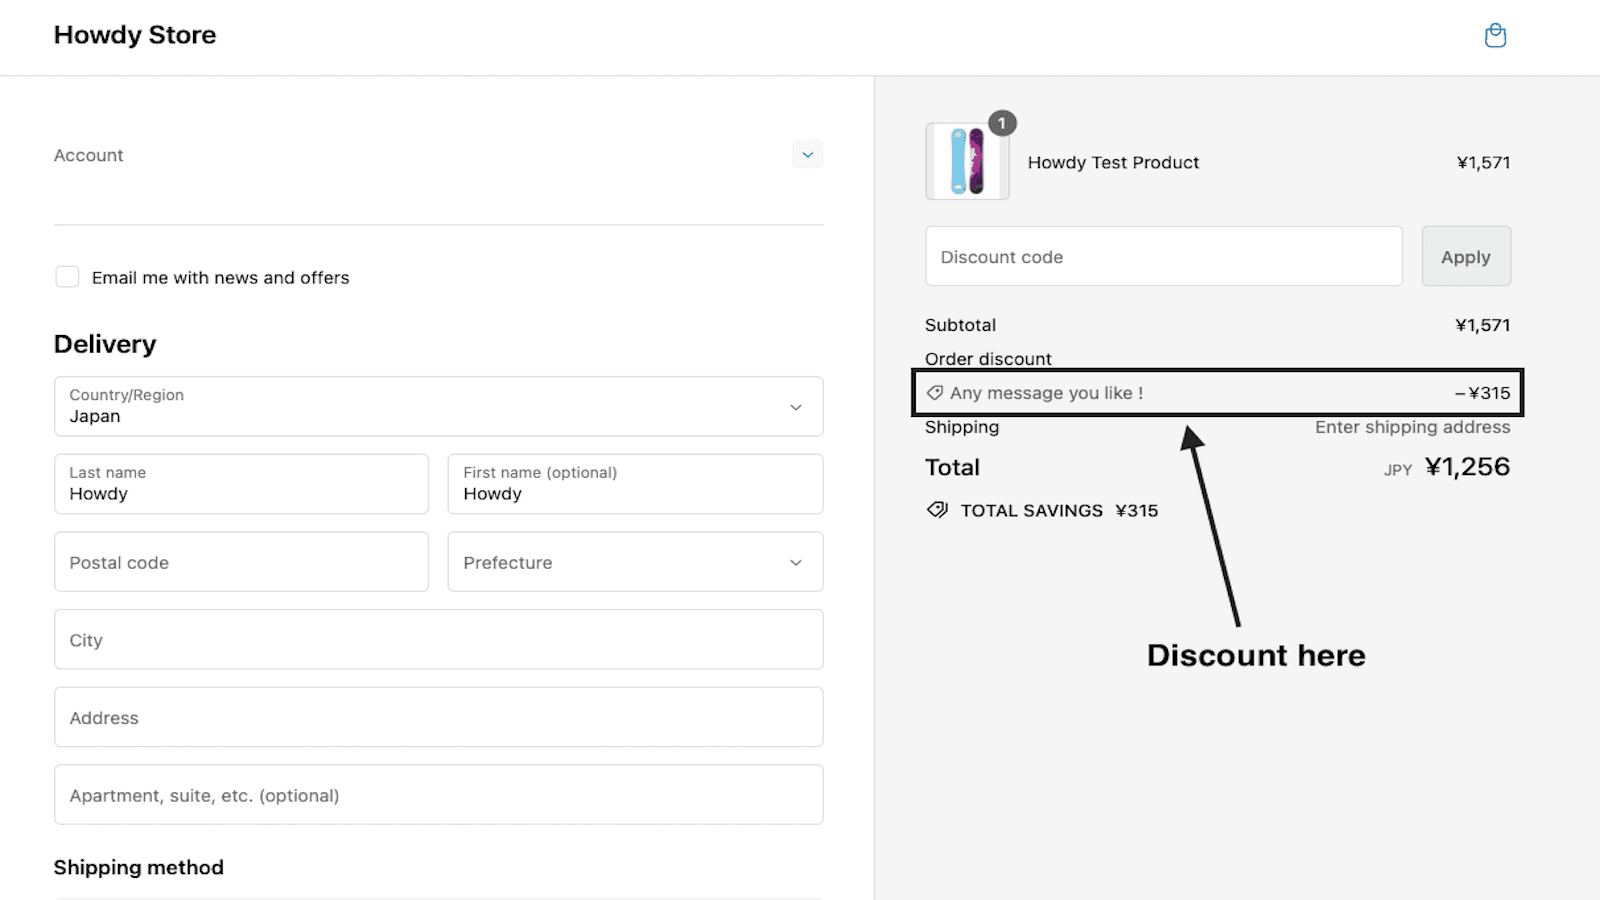Click the Any message you like discount row

click(1216, 393)
